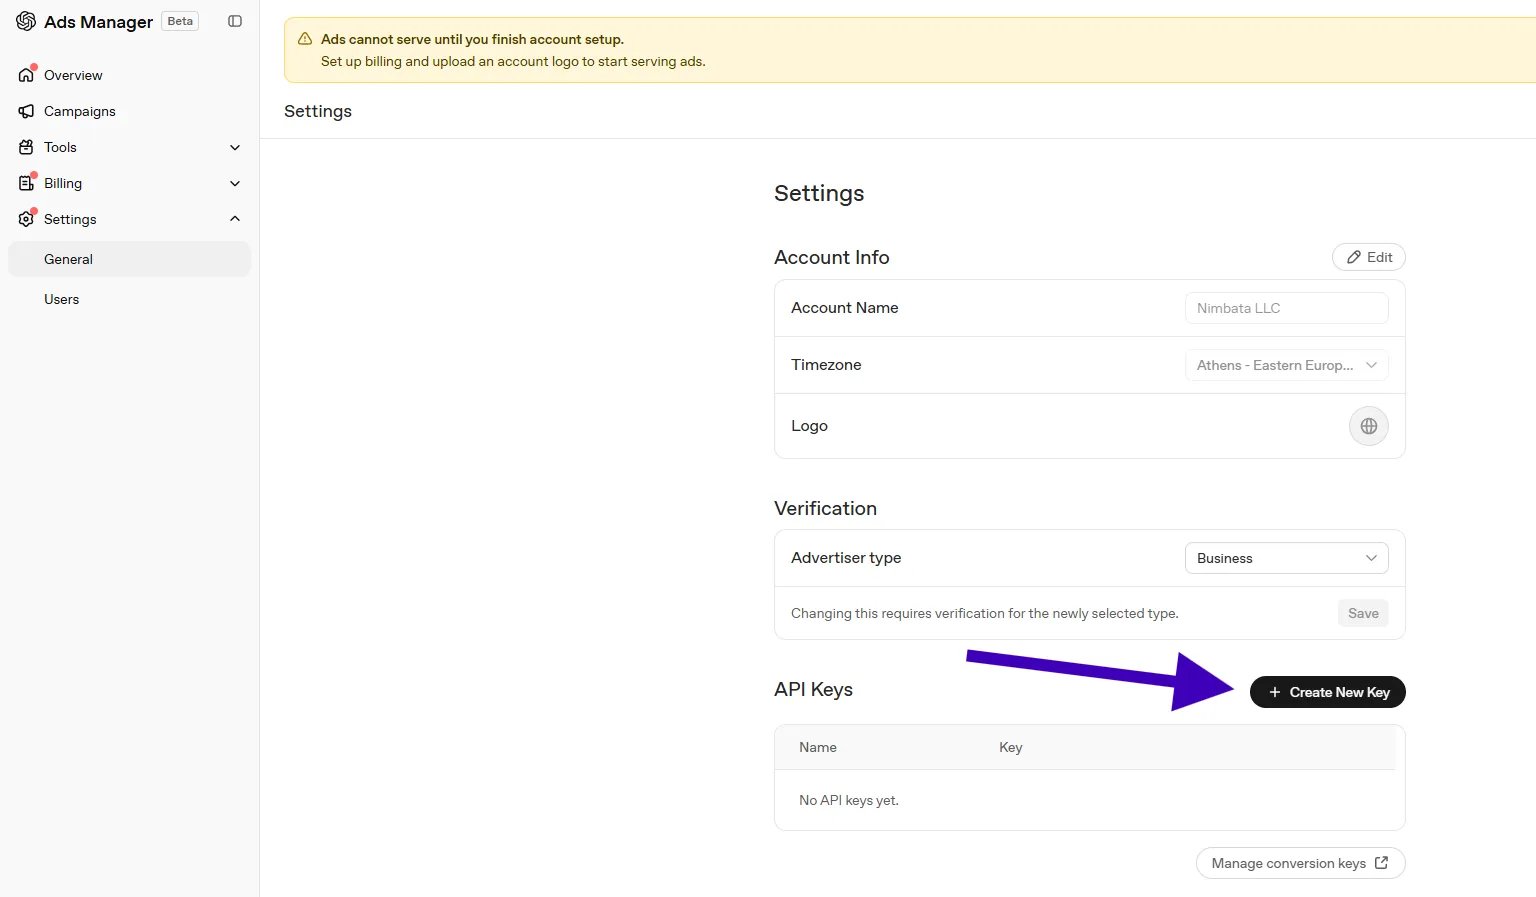Screen dimensions: 1536x897
Task: Click the Tools toolbox icon
Action: [26, 147]
